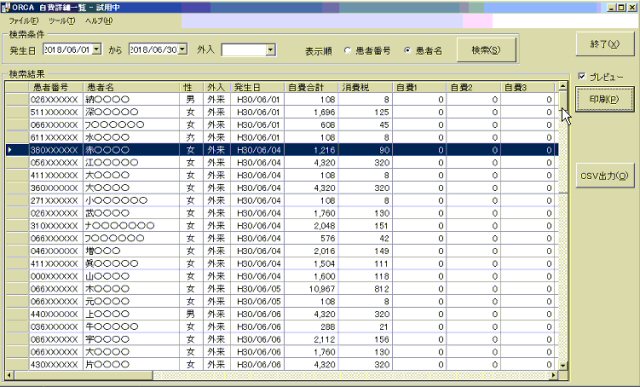
Task: Click the horizontal scrollbar thumb
Action: (83, 375)
